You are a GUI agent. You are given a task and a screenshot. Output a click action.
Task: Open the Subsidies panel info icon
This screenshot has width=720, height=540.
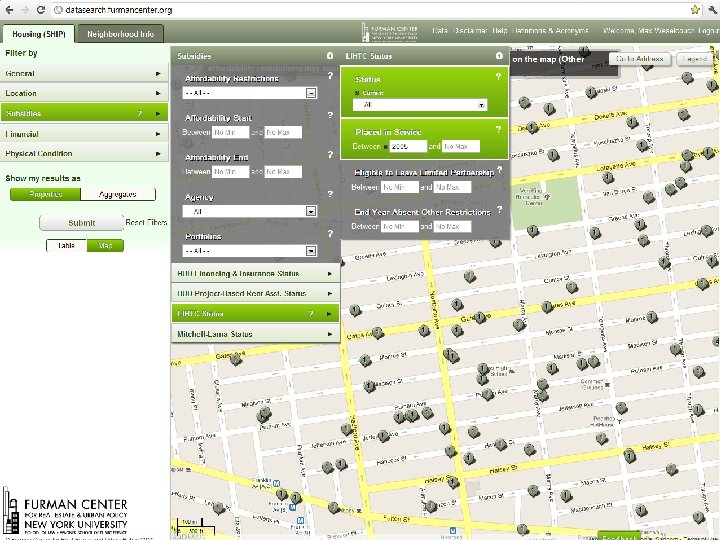[x=330, y=56]
